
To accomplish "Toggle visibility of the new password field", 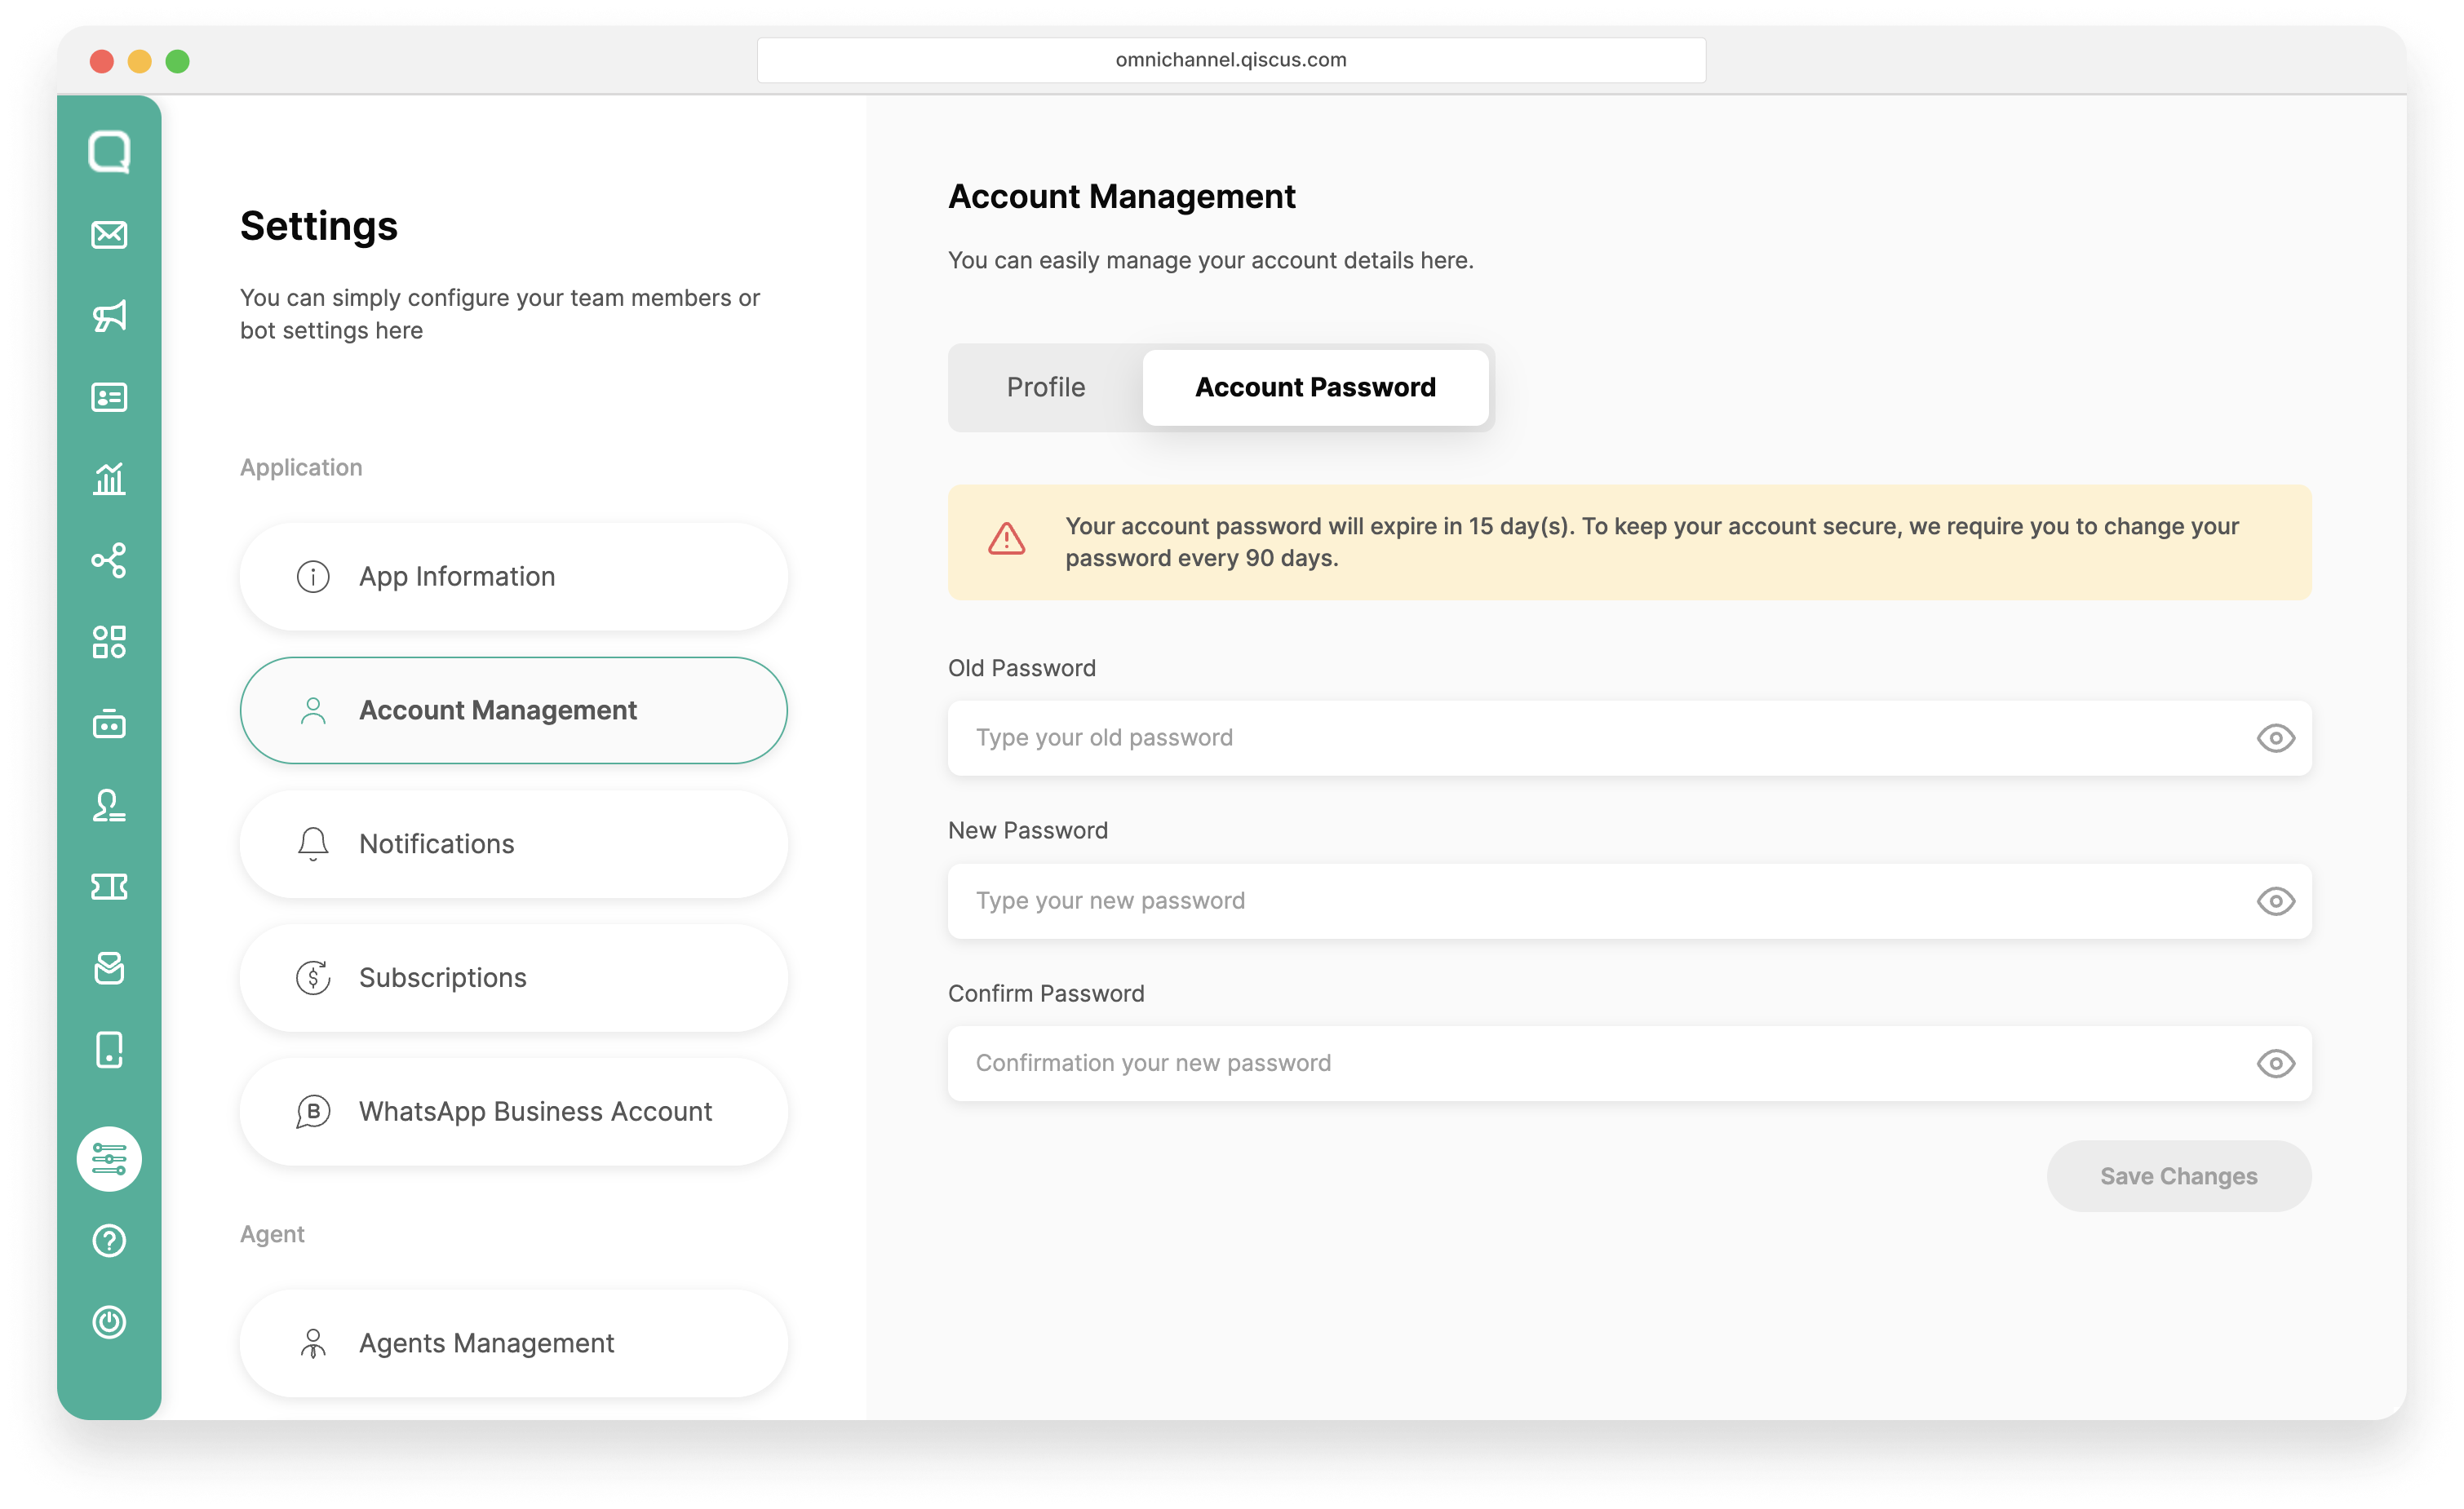I will [x=2275, y=901].
